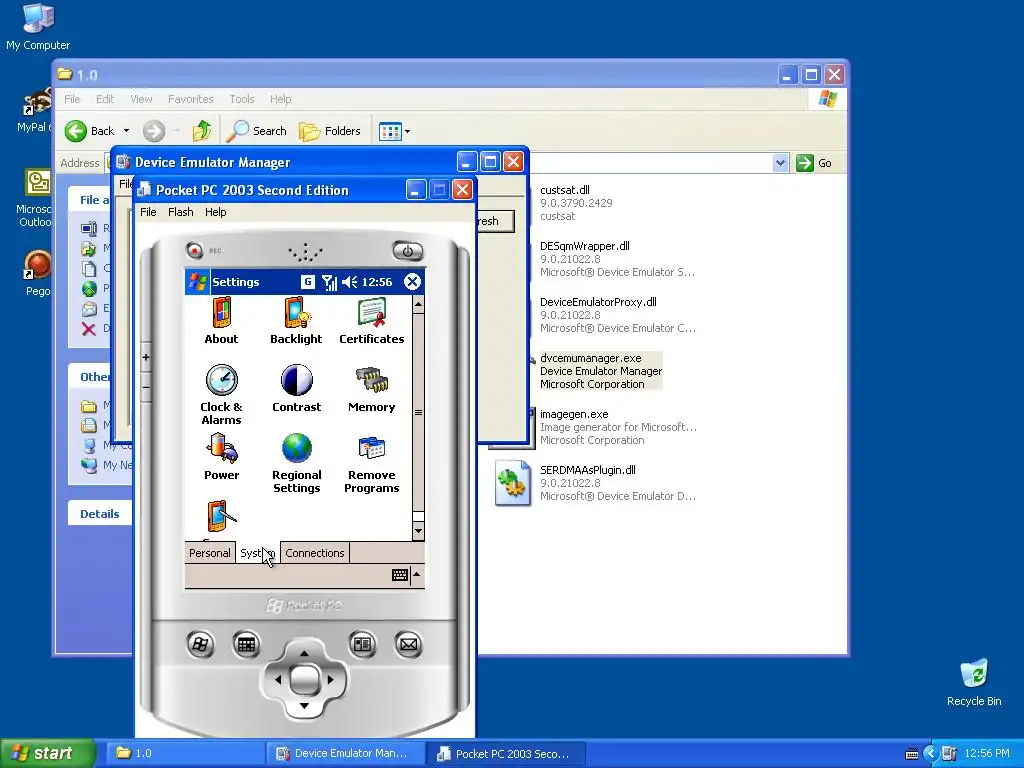
Task: Open the Certificates settings icon
Action: click(x=372, y=320)
